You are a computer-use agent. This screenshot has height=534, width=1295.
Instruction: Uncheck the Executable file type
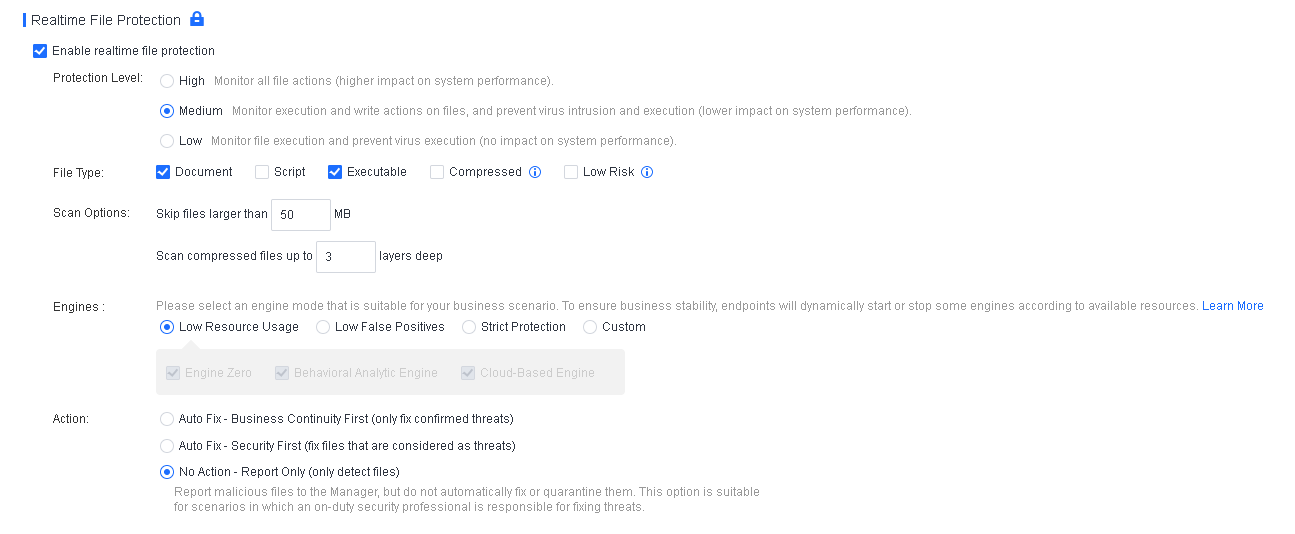tap(335, 172)
